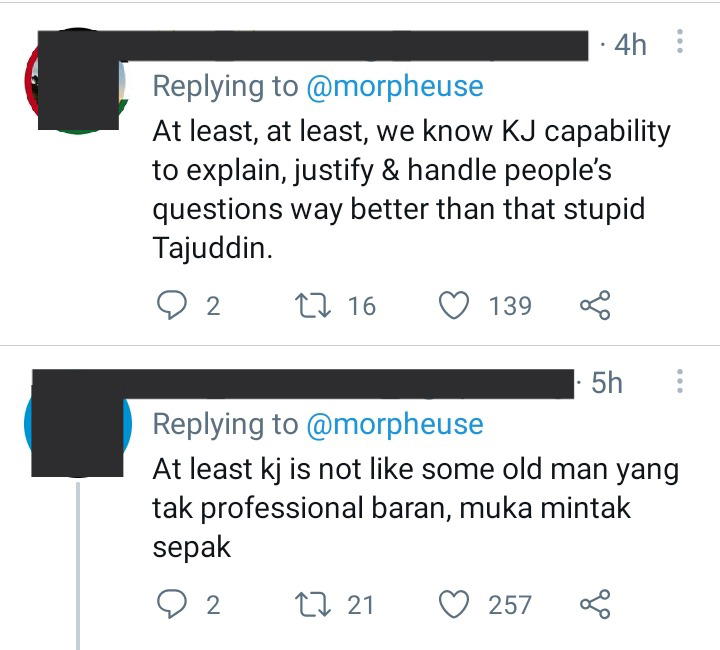The width and height of the screenshot is (720, 650).
Task: Share the 'old man' tweet
Action: [595, 604]
